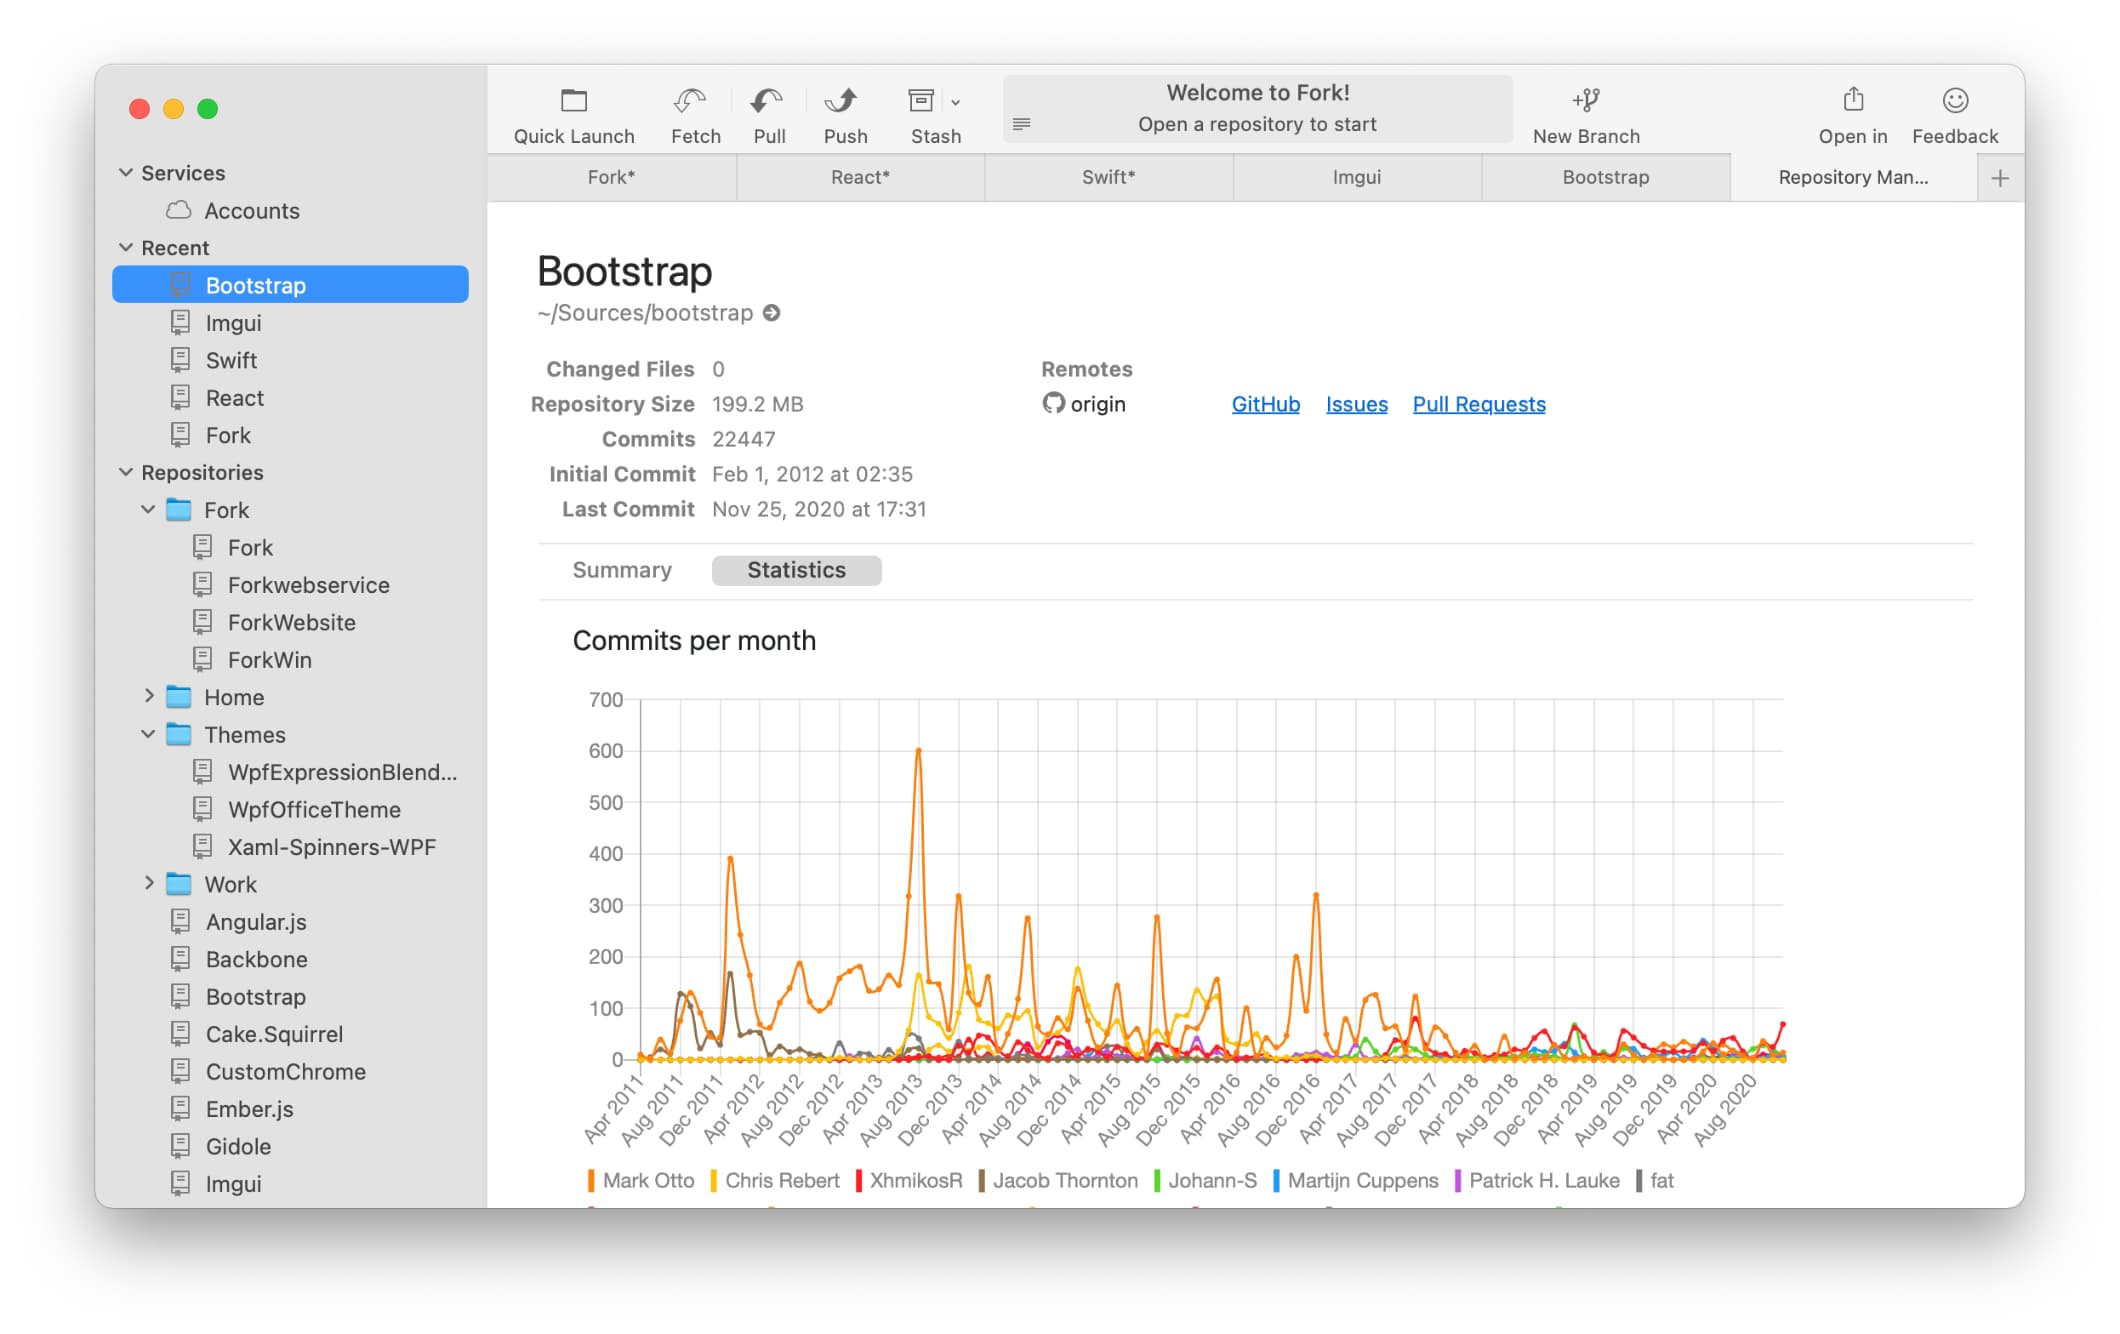Open Forkwebservice repository

[x=290, y=585]
